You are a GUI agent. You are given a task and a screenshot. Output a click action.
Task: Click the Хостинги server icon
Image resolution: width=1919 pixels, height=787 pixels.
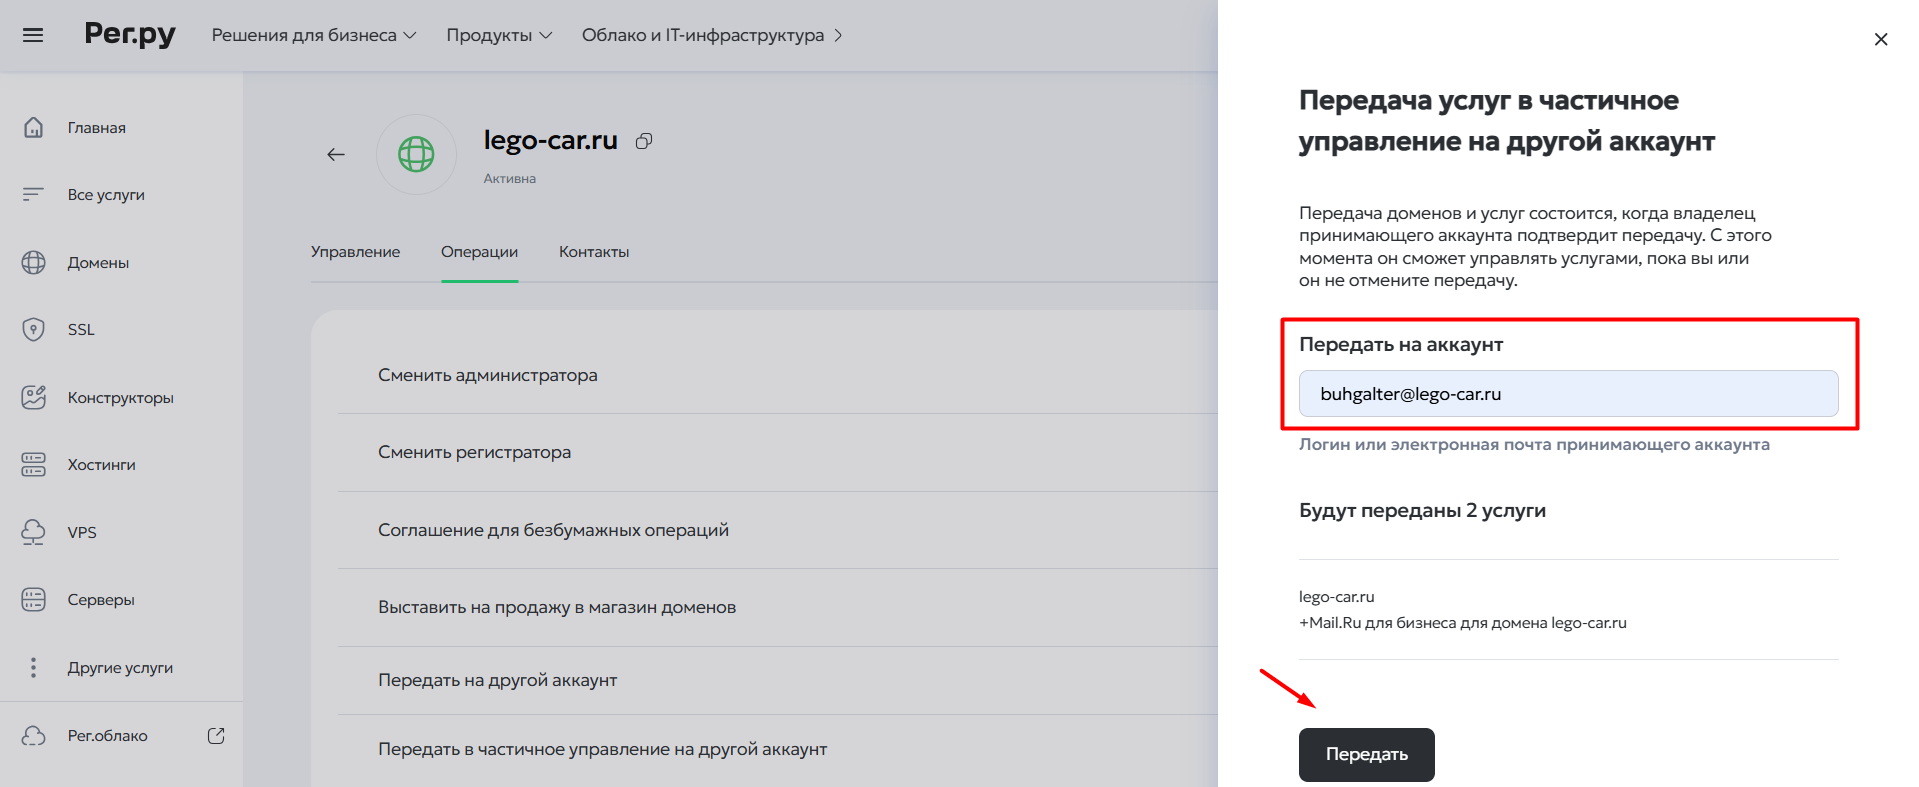[x=33, y=464]
